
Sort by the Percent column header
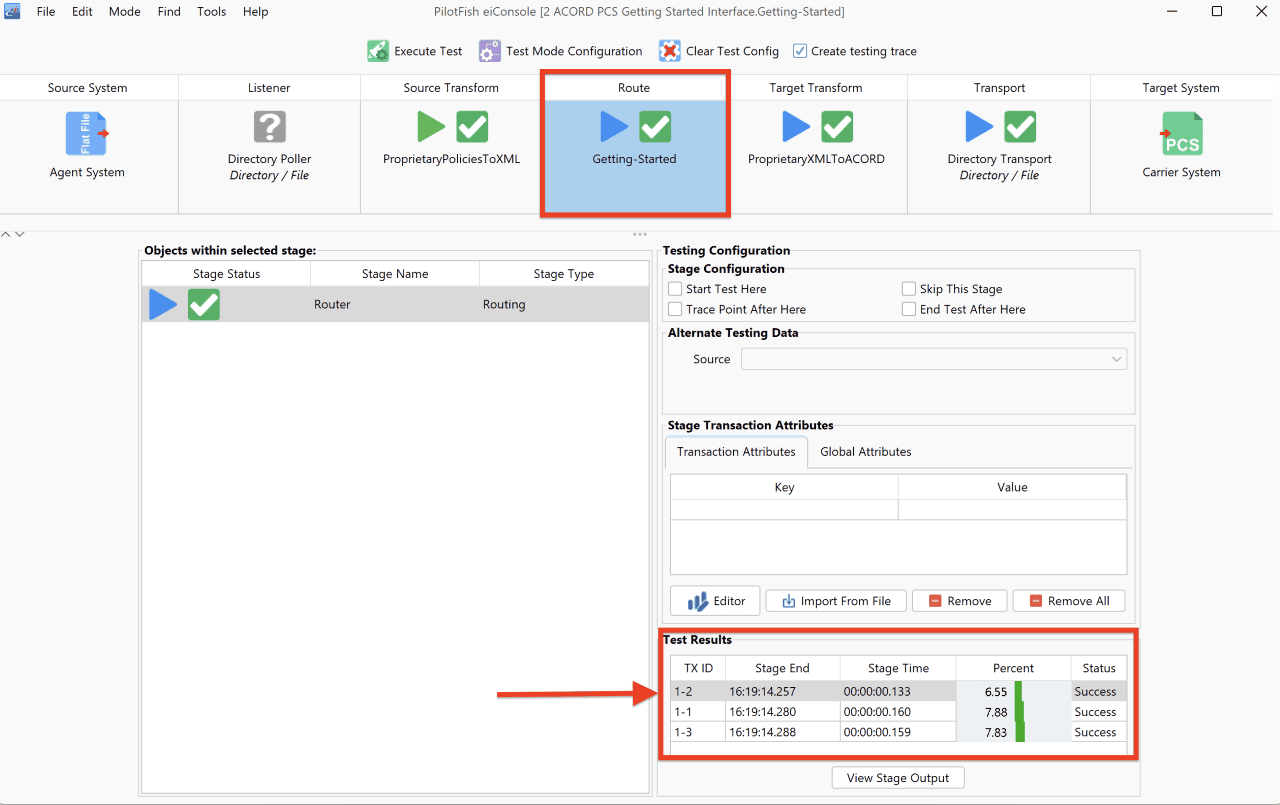click(1013, 668)
